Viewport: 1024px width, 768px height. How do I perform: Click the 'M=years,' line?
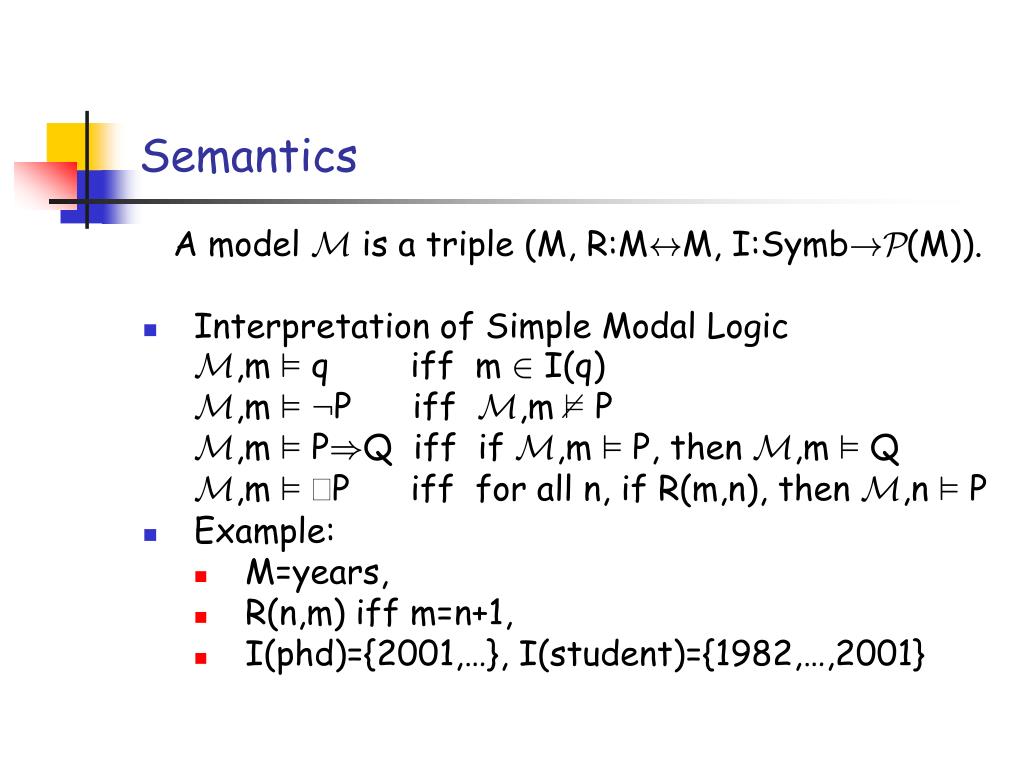pos(317,573)
